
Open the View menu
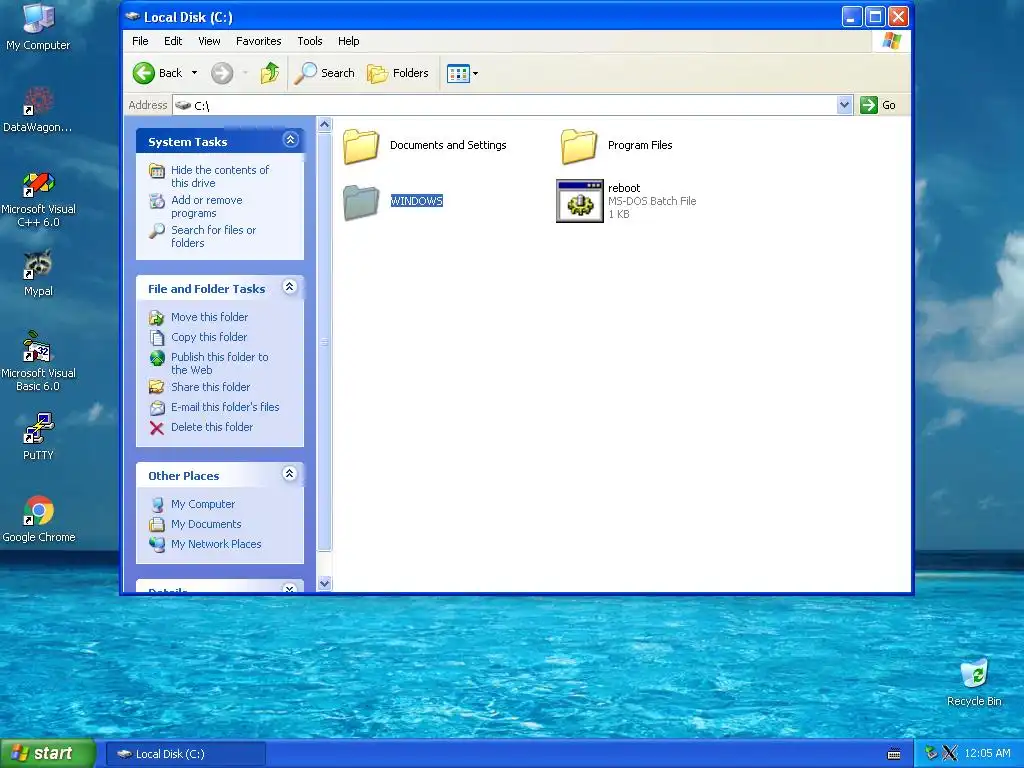coord(209,41)
